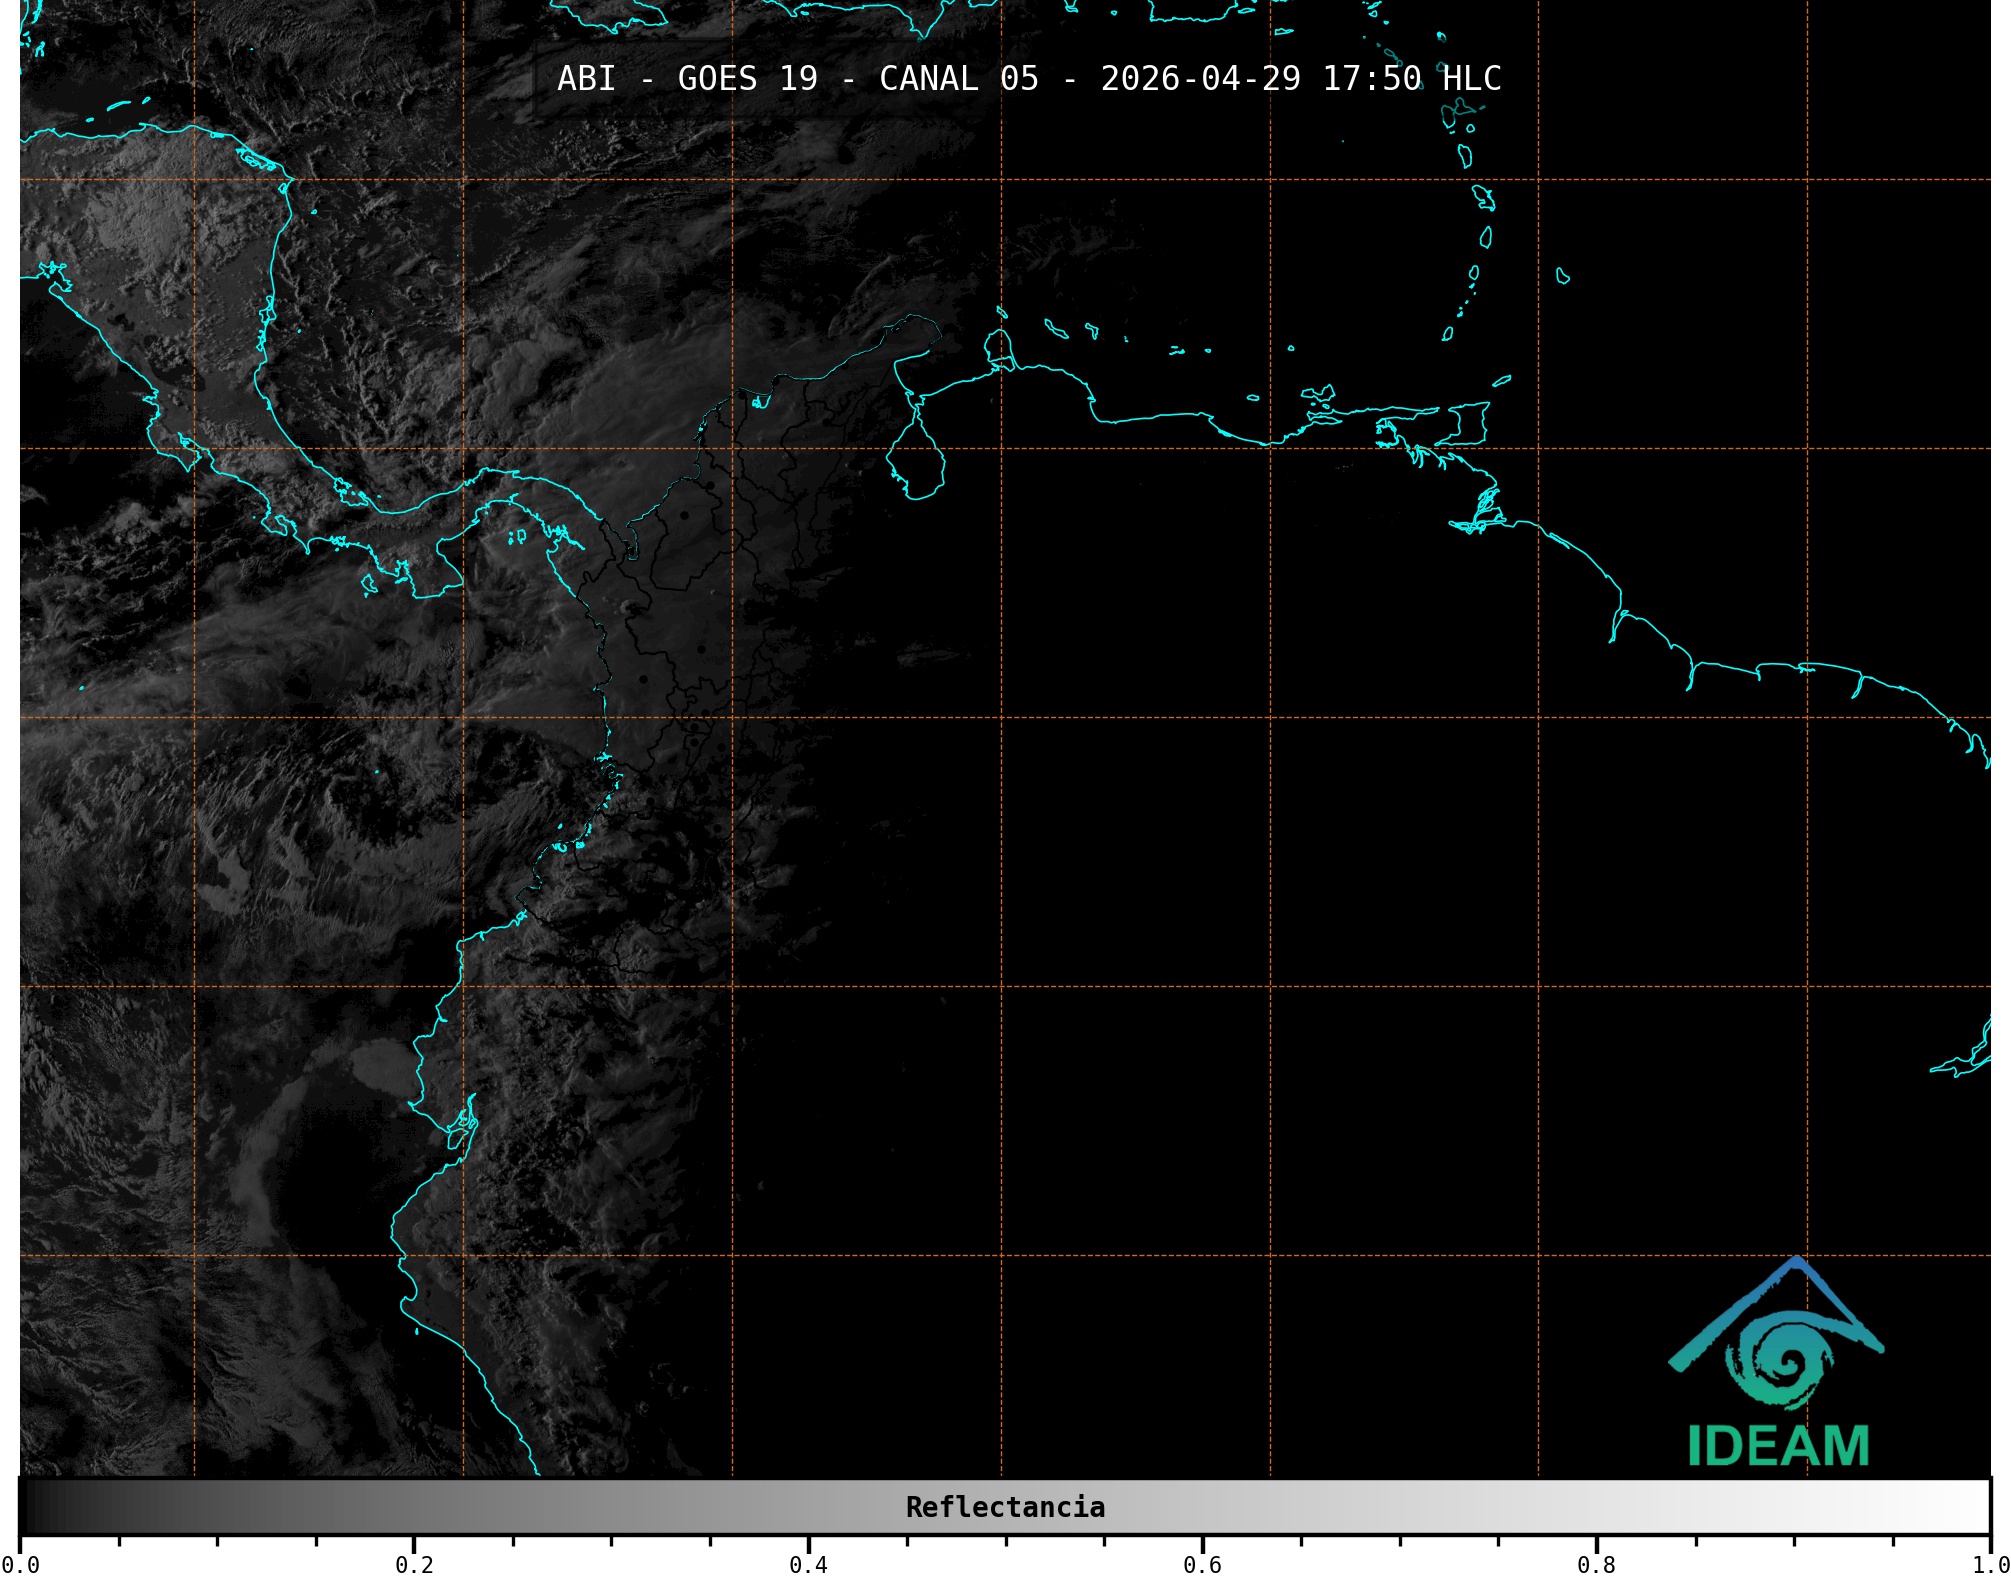Click the 0.6 tick label on the colorbar

[1202, 1564]
